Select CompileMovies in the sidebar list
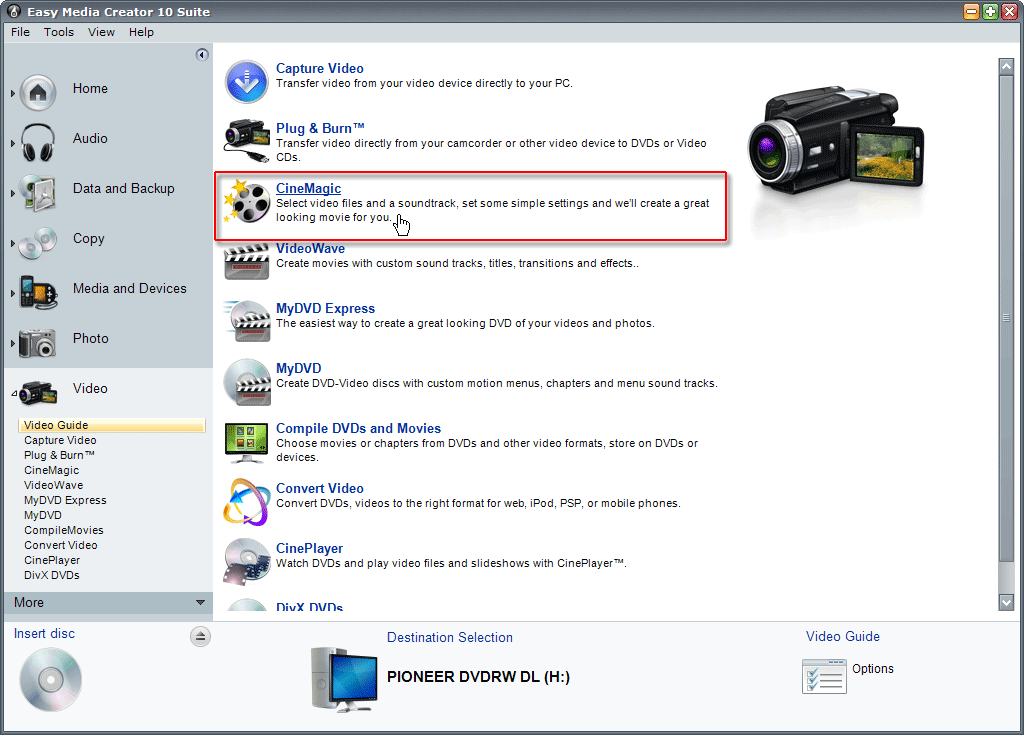 (64, 531)
